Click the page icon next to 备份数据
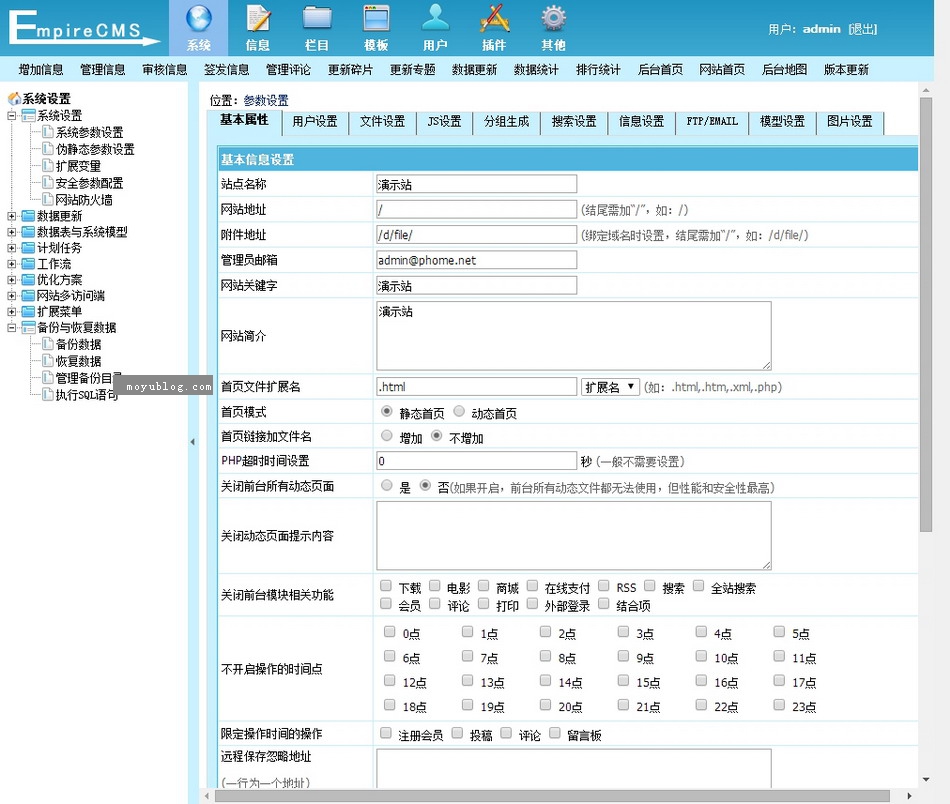This screenshot has width=950, height=804. [48, 344]
